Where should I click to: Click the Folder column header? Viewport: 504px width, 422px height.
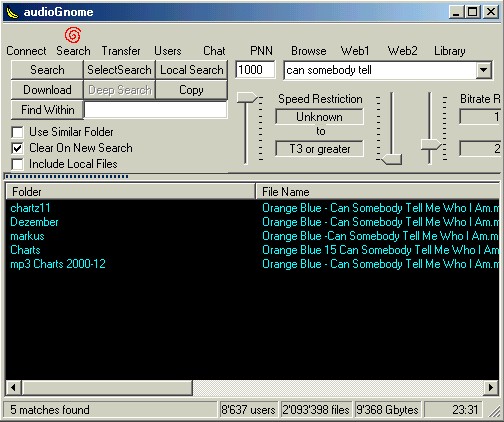point(130,192)
